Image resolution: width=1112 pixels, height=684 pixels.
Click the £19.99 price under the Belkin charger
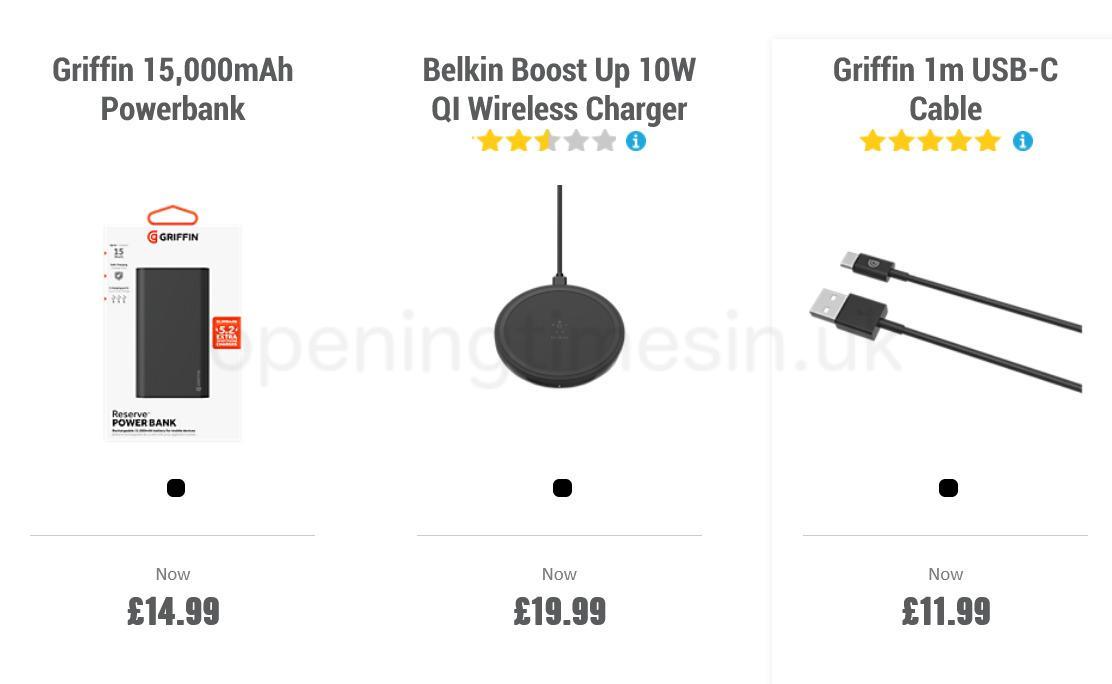(x=559, y=611)
